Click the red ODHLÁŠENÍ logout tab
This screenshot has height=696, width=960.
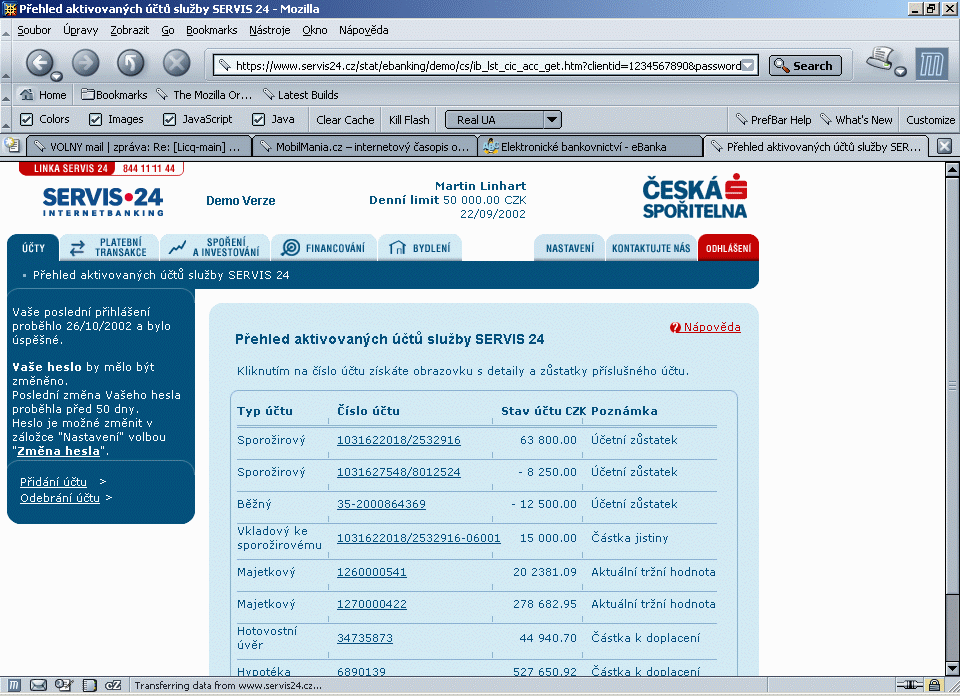[x=729, y=248]
